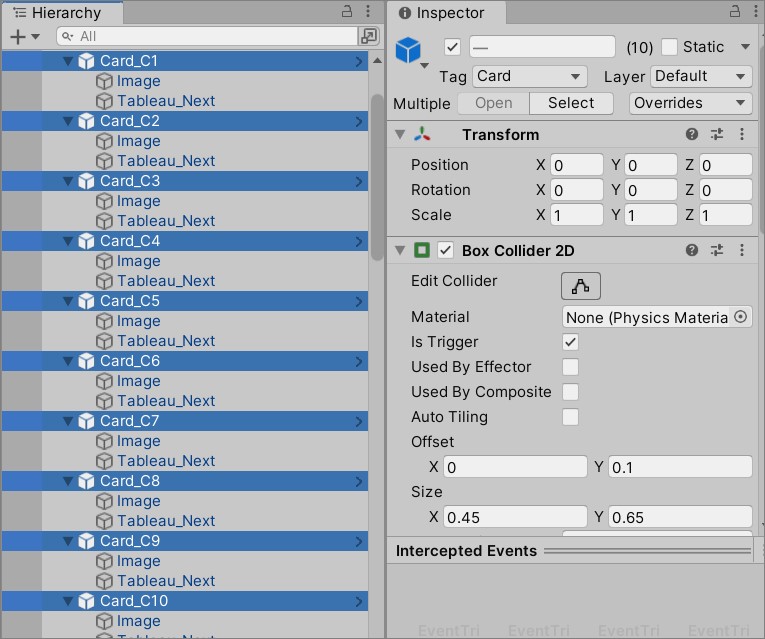Screen dimensions: 765x639
Task: Click the Inspector panel lock icon
Action: point(735,11)
